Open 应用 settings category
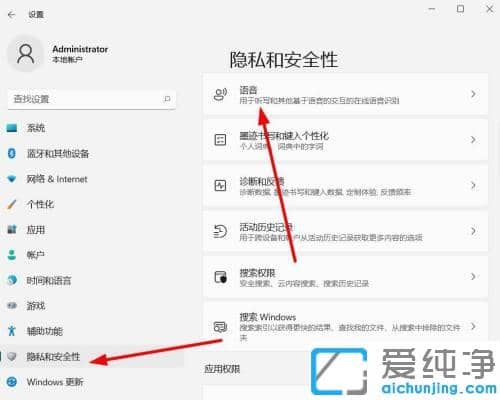This screenshot has height=400, width=500. coord(92,230)
